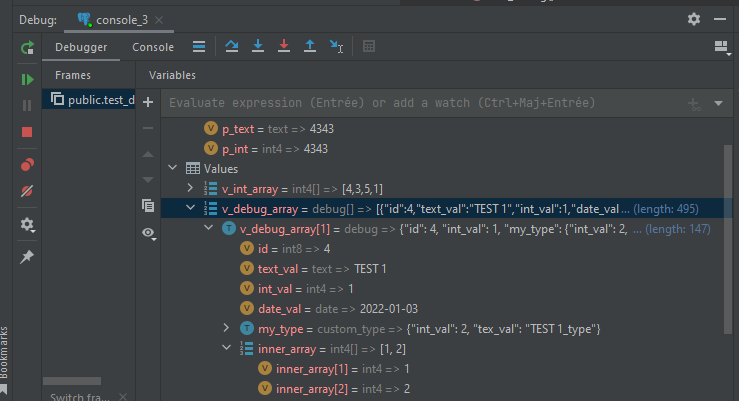Image resolution: width=739 pixels, height=401 pixels.
Task: Hide the Debug tool window
Action: [720, 19]
